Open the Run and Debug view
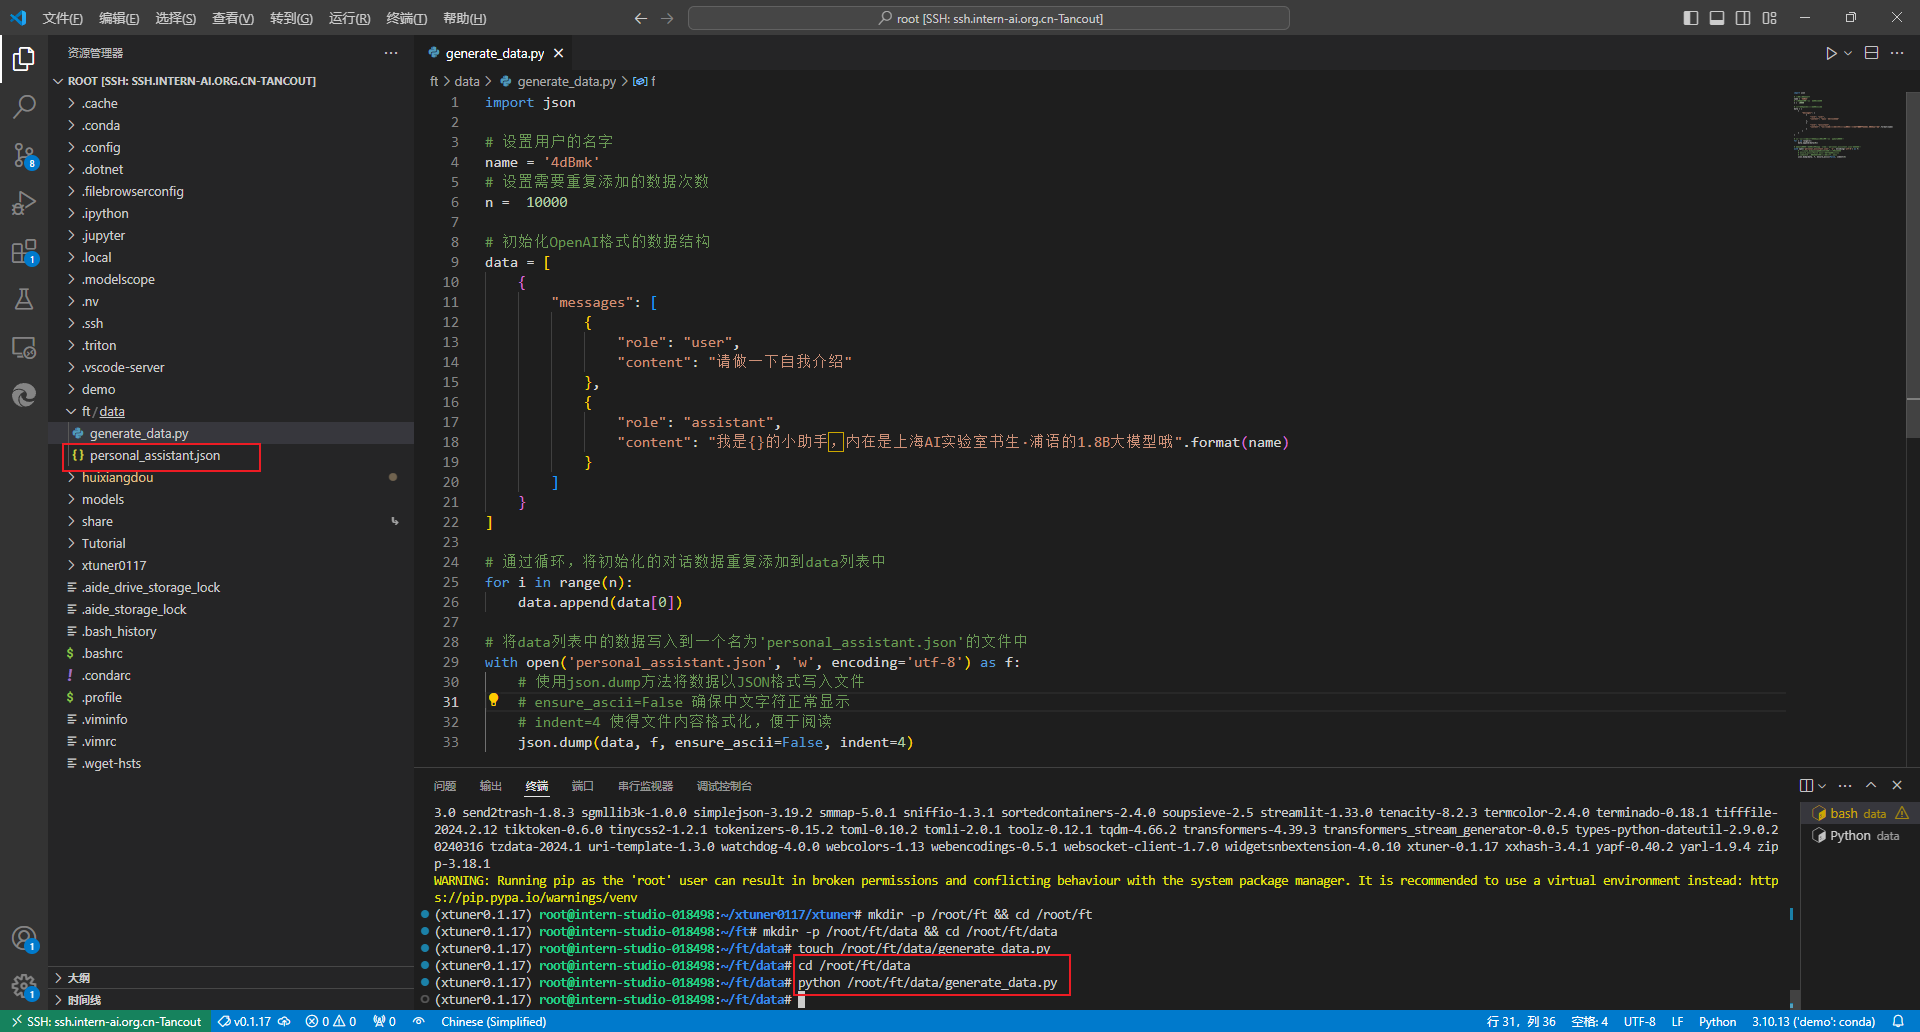The width and height of the screenshot is (1920, 1032). [24, 203]
